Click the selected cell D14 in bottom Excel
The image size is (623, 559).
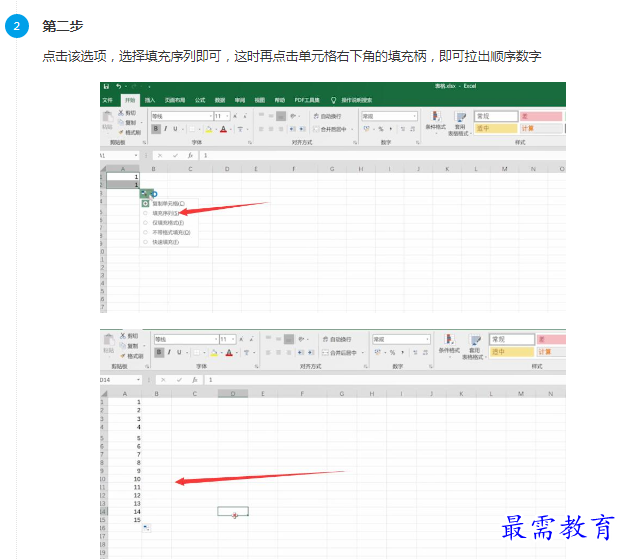click(x=233, y=511)
